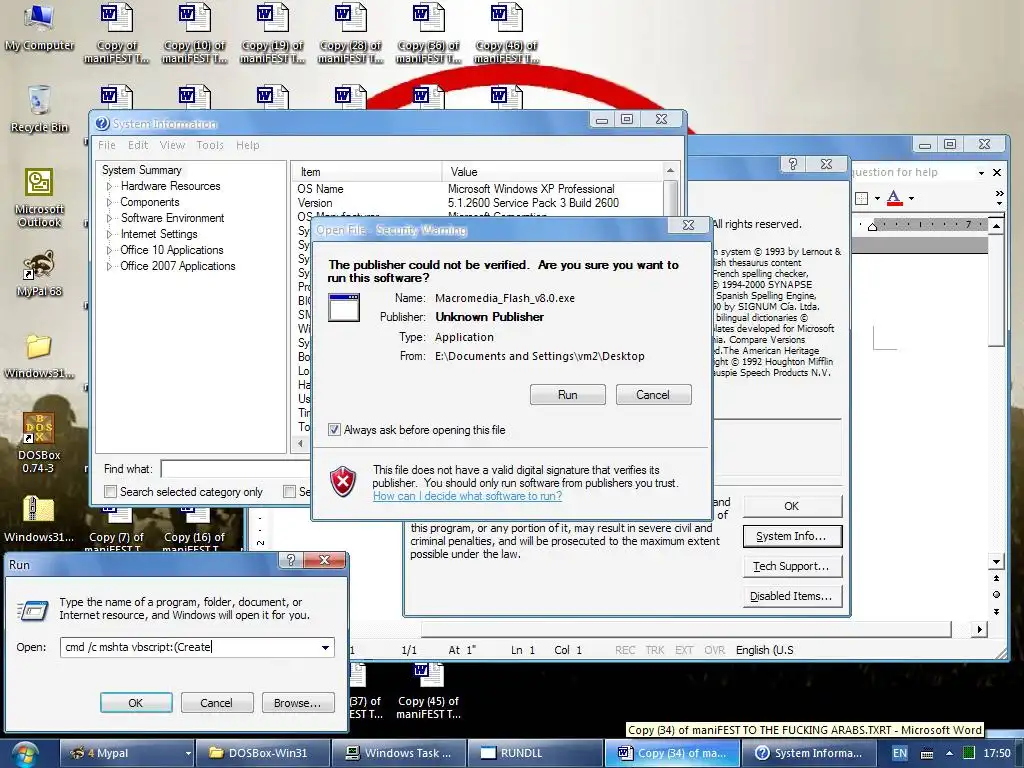The height and width of the screenshot is (768, 1024).
Task: Open the Windows Start orb
Action: [24, 754]
